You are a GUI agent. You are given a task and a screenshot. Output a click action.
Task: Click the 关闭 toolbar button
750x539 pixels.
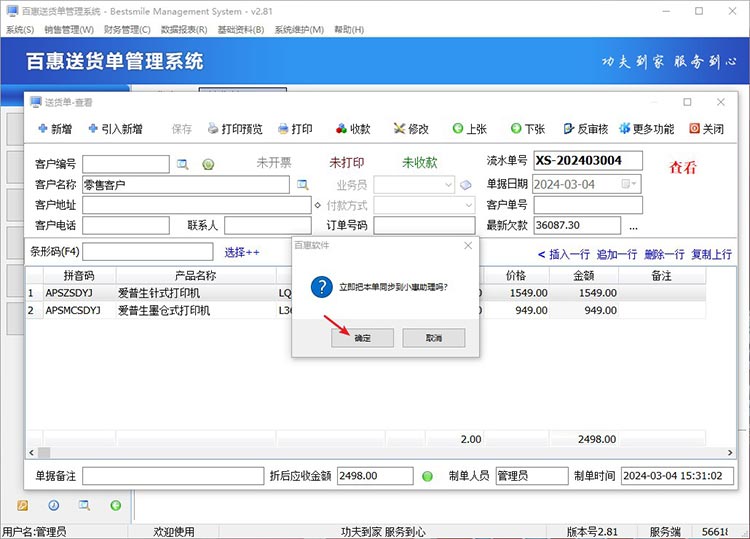706,129
